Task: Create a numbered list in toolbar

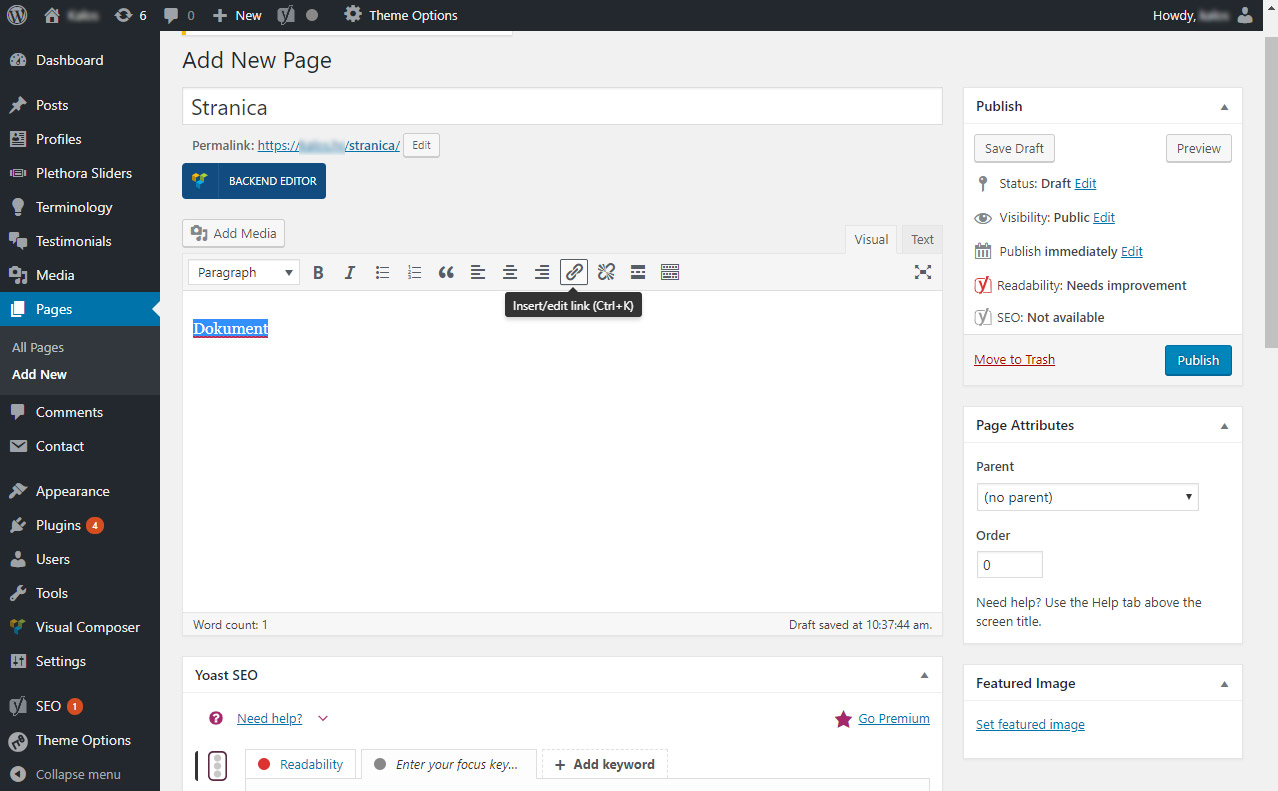Action: 414,272
